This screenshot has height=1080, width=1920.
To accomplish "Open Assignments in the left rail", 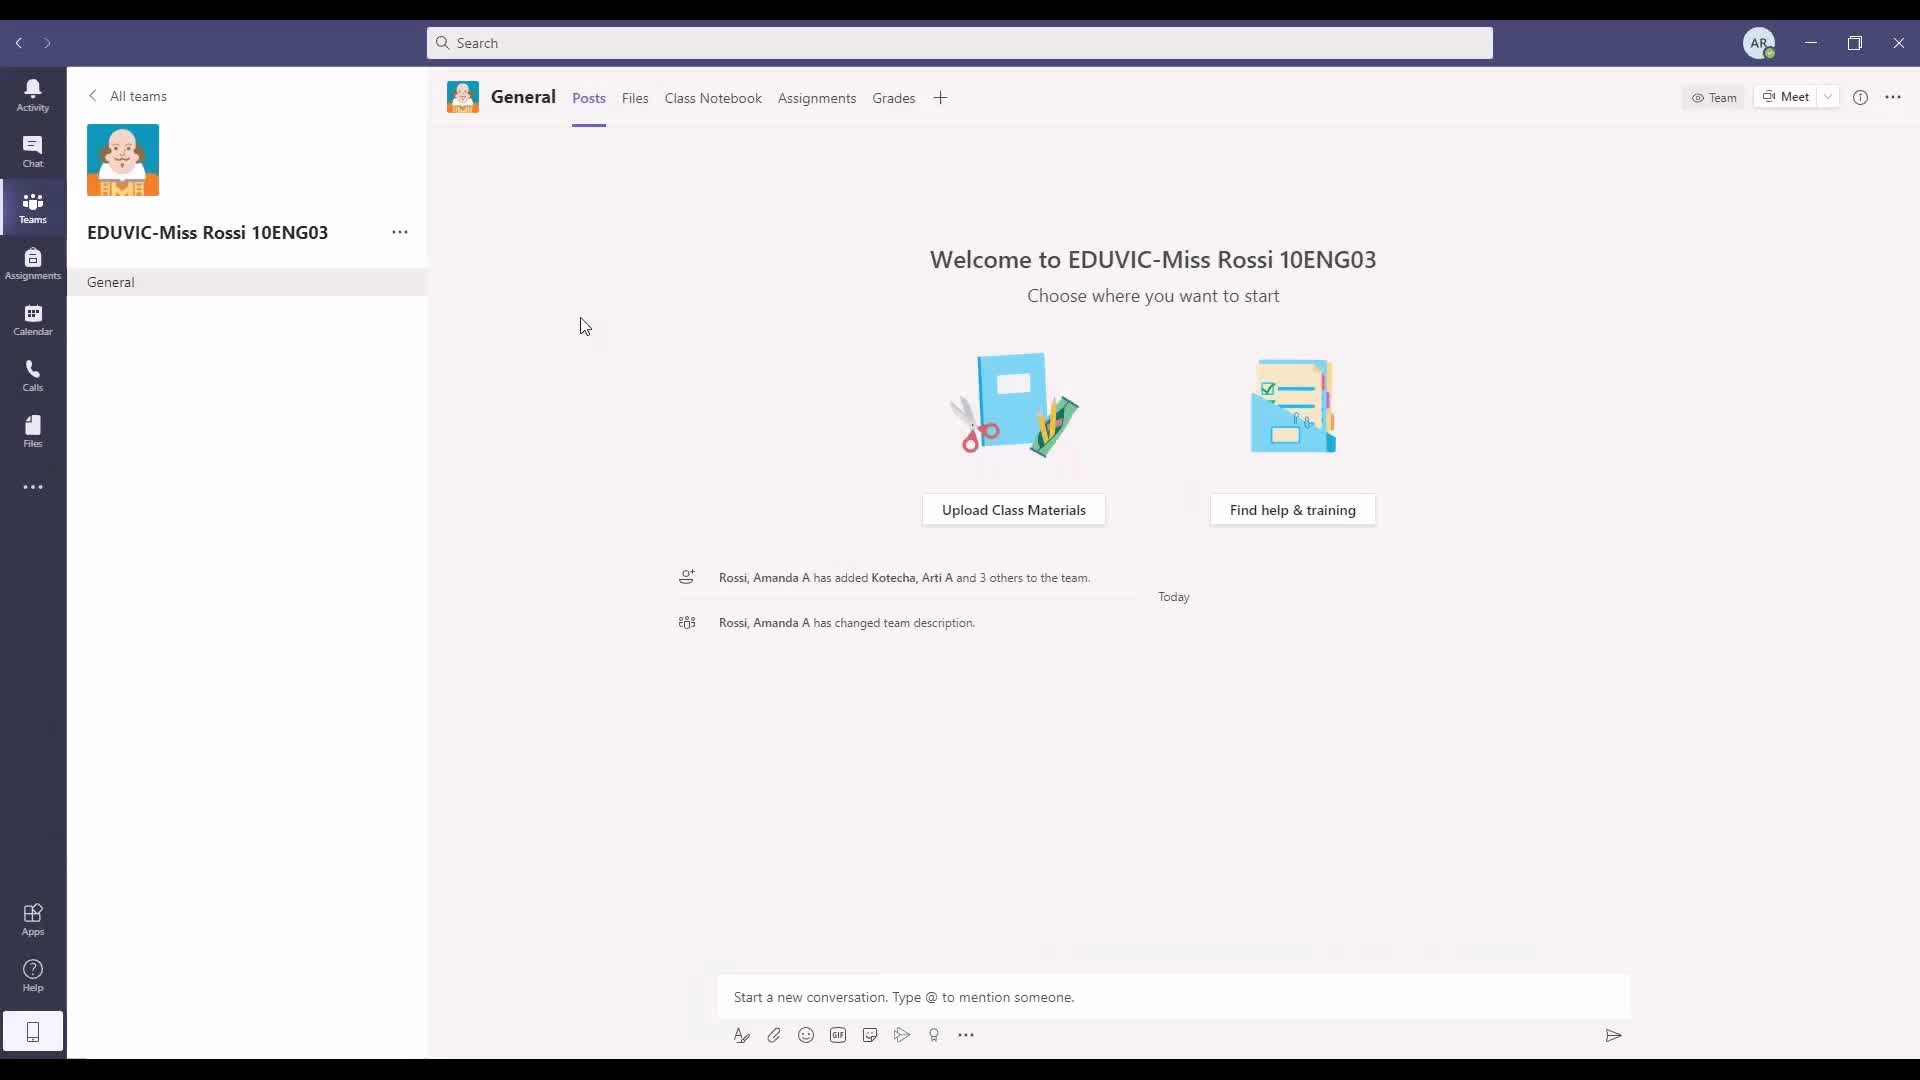I will pyautogui.click(x=33, y=263).
